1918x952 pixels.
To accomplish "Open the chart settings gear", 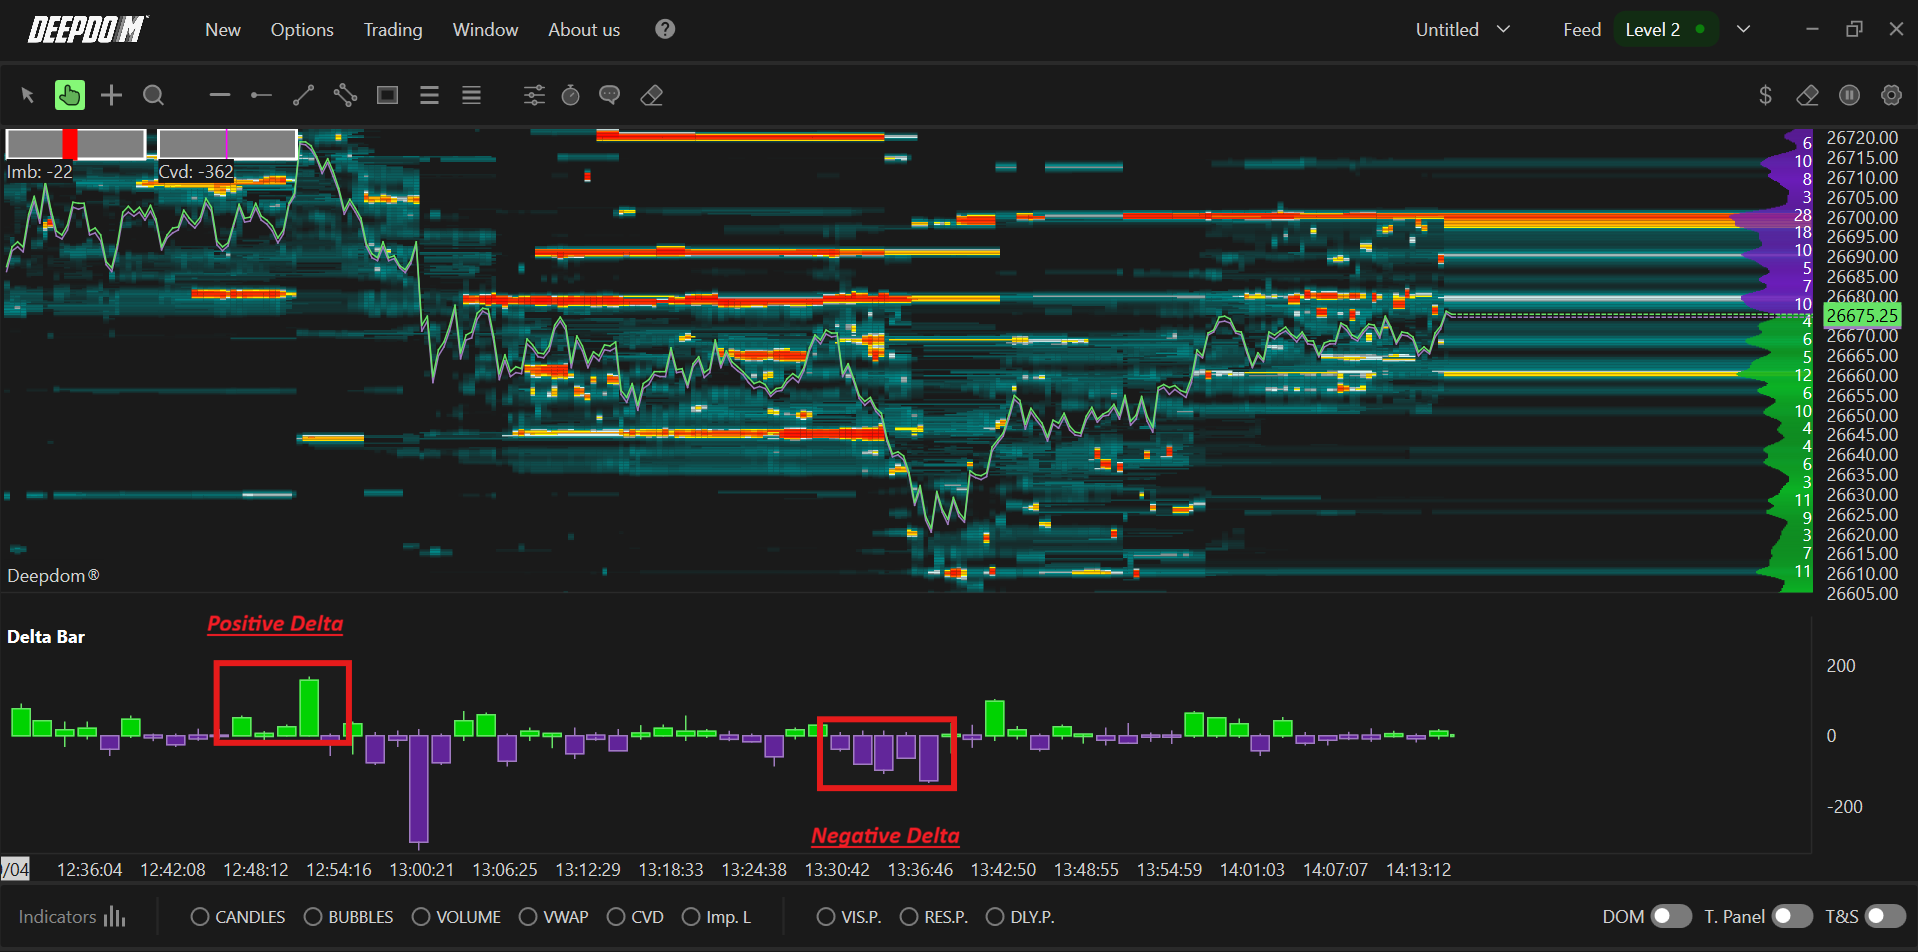I will point(1891,95).
